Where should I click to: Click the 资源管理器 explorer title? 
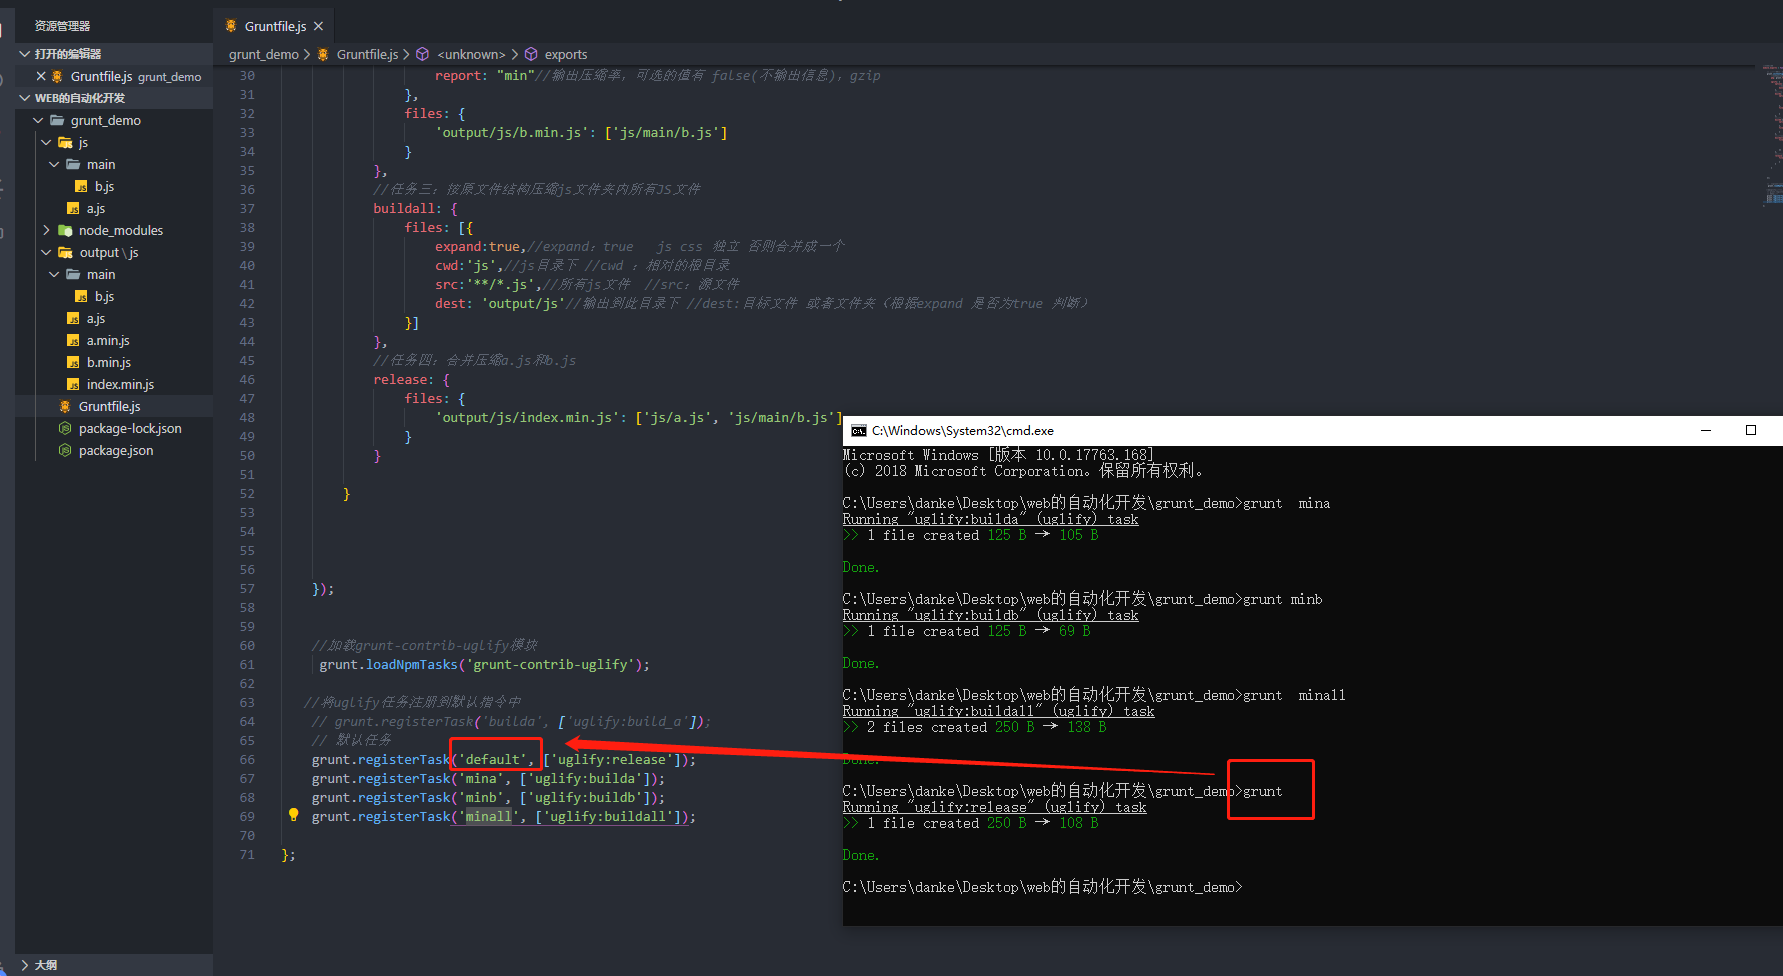coord(62,26)
